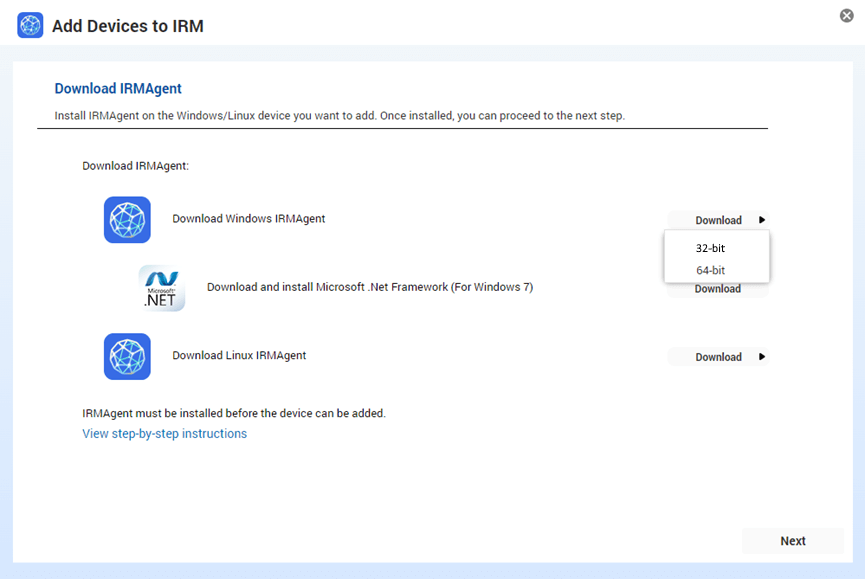
Task: Open View step-by-step instructions
Action: [x=164, y=433]
